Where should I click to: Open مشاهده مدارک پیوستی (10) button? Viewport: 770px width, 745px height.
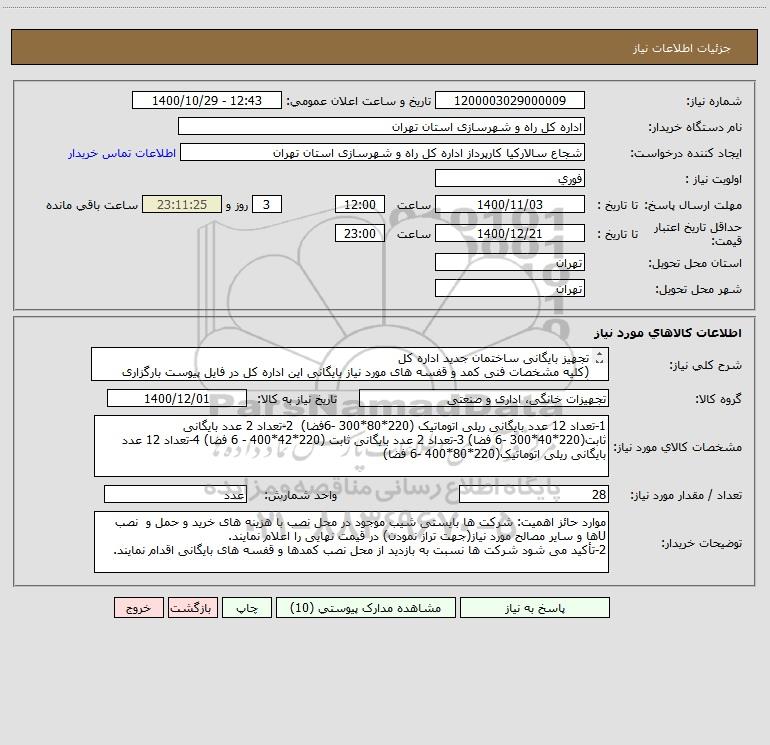[366, 608]
